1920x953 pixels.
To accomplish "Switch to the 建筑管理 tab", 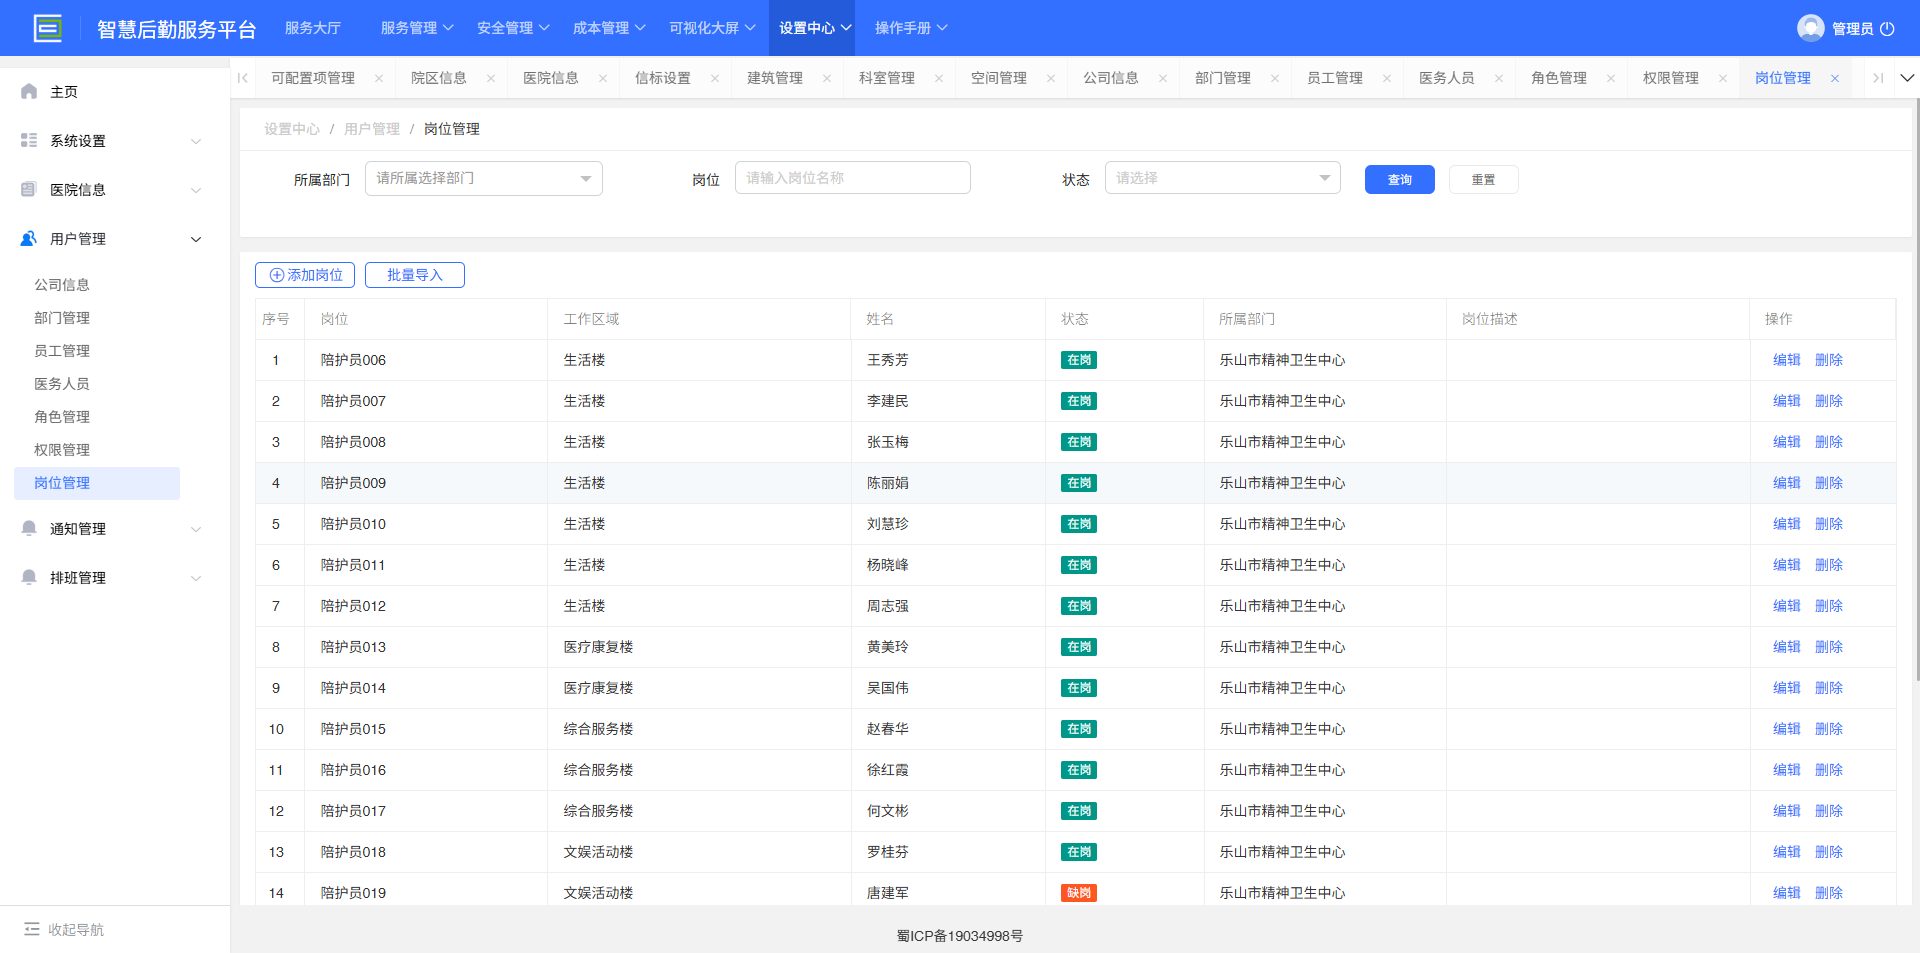I will 775,78.
